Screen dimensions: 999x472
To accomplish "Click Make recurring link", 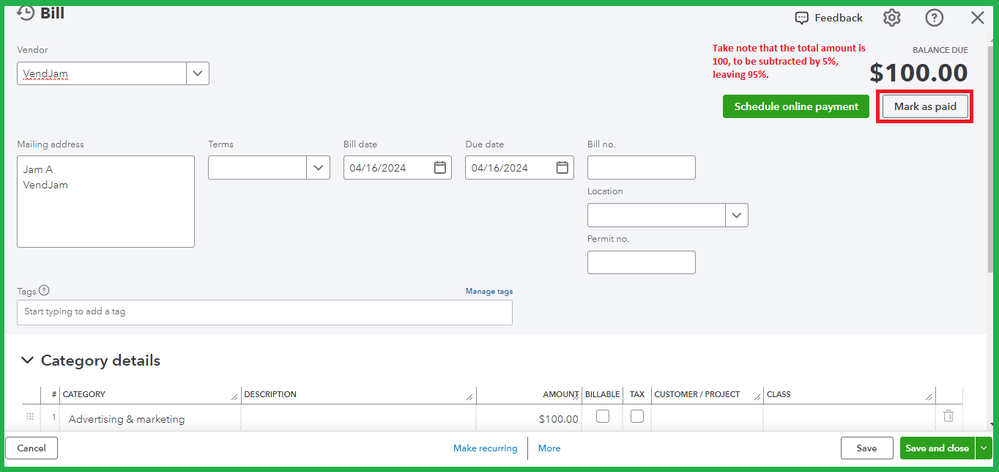I will click(485, 448).
